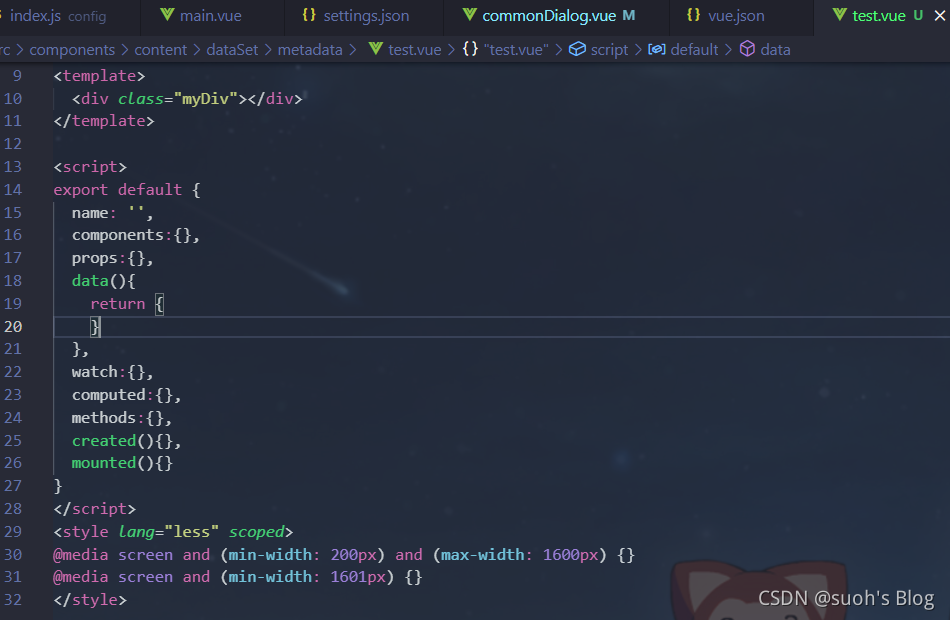
Task: Click the methods:{} line
Action: (x=122, y=418)
